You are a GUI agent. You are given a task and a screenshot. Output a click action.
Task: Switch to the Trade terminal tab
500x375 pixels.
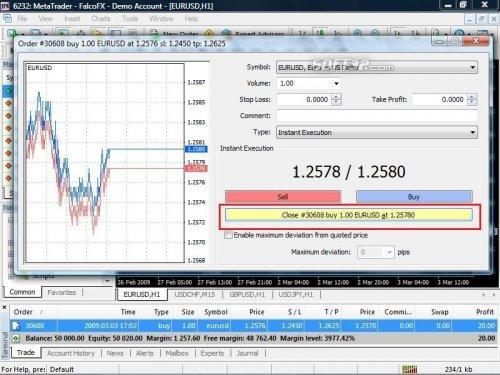click(x=26, y=353)
